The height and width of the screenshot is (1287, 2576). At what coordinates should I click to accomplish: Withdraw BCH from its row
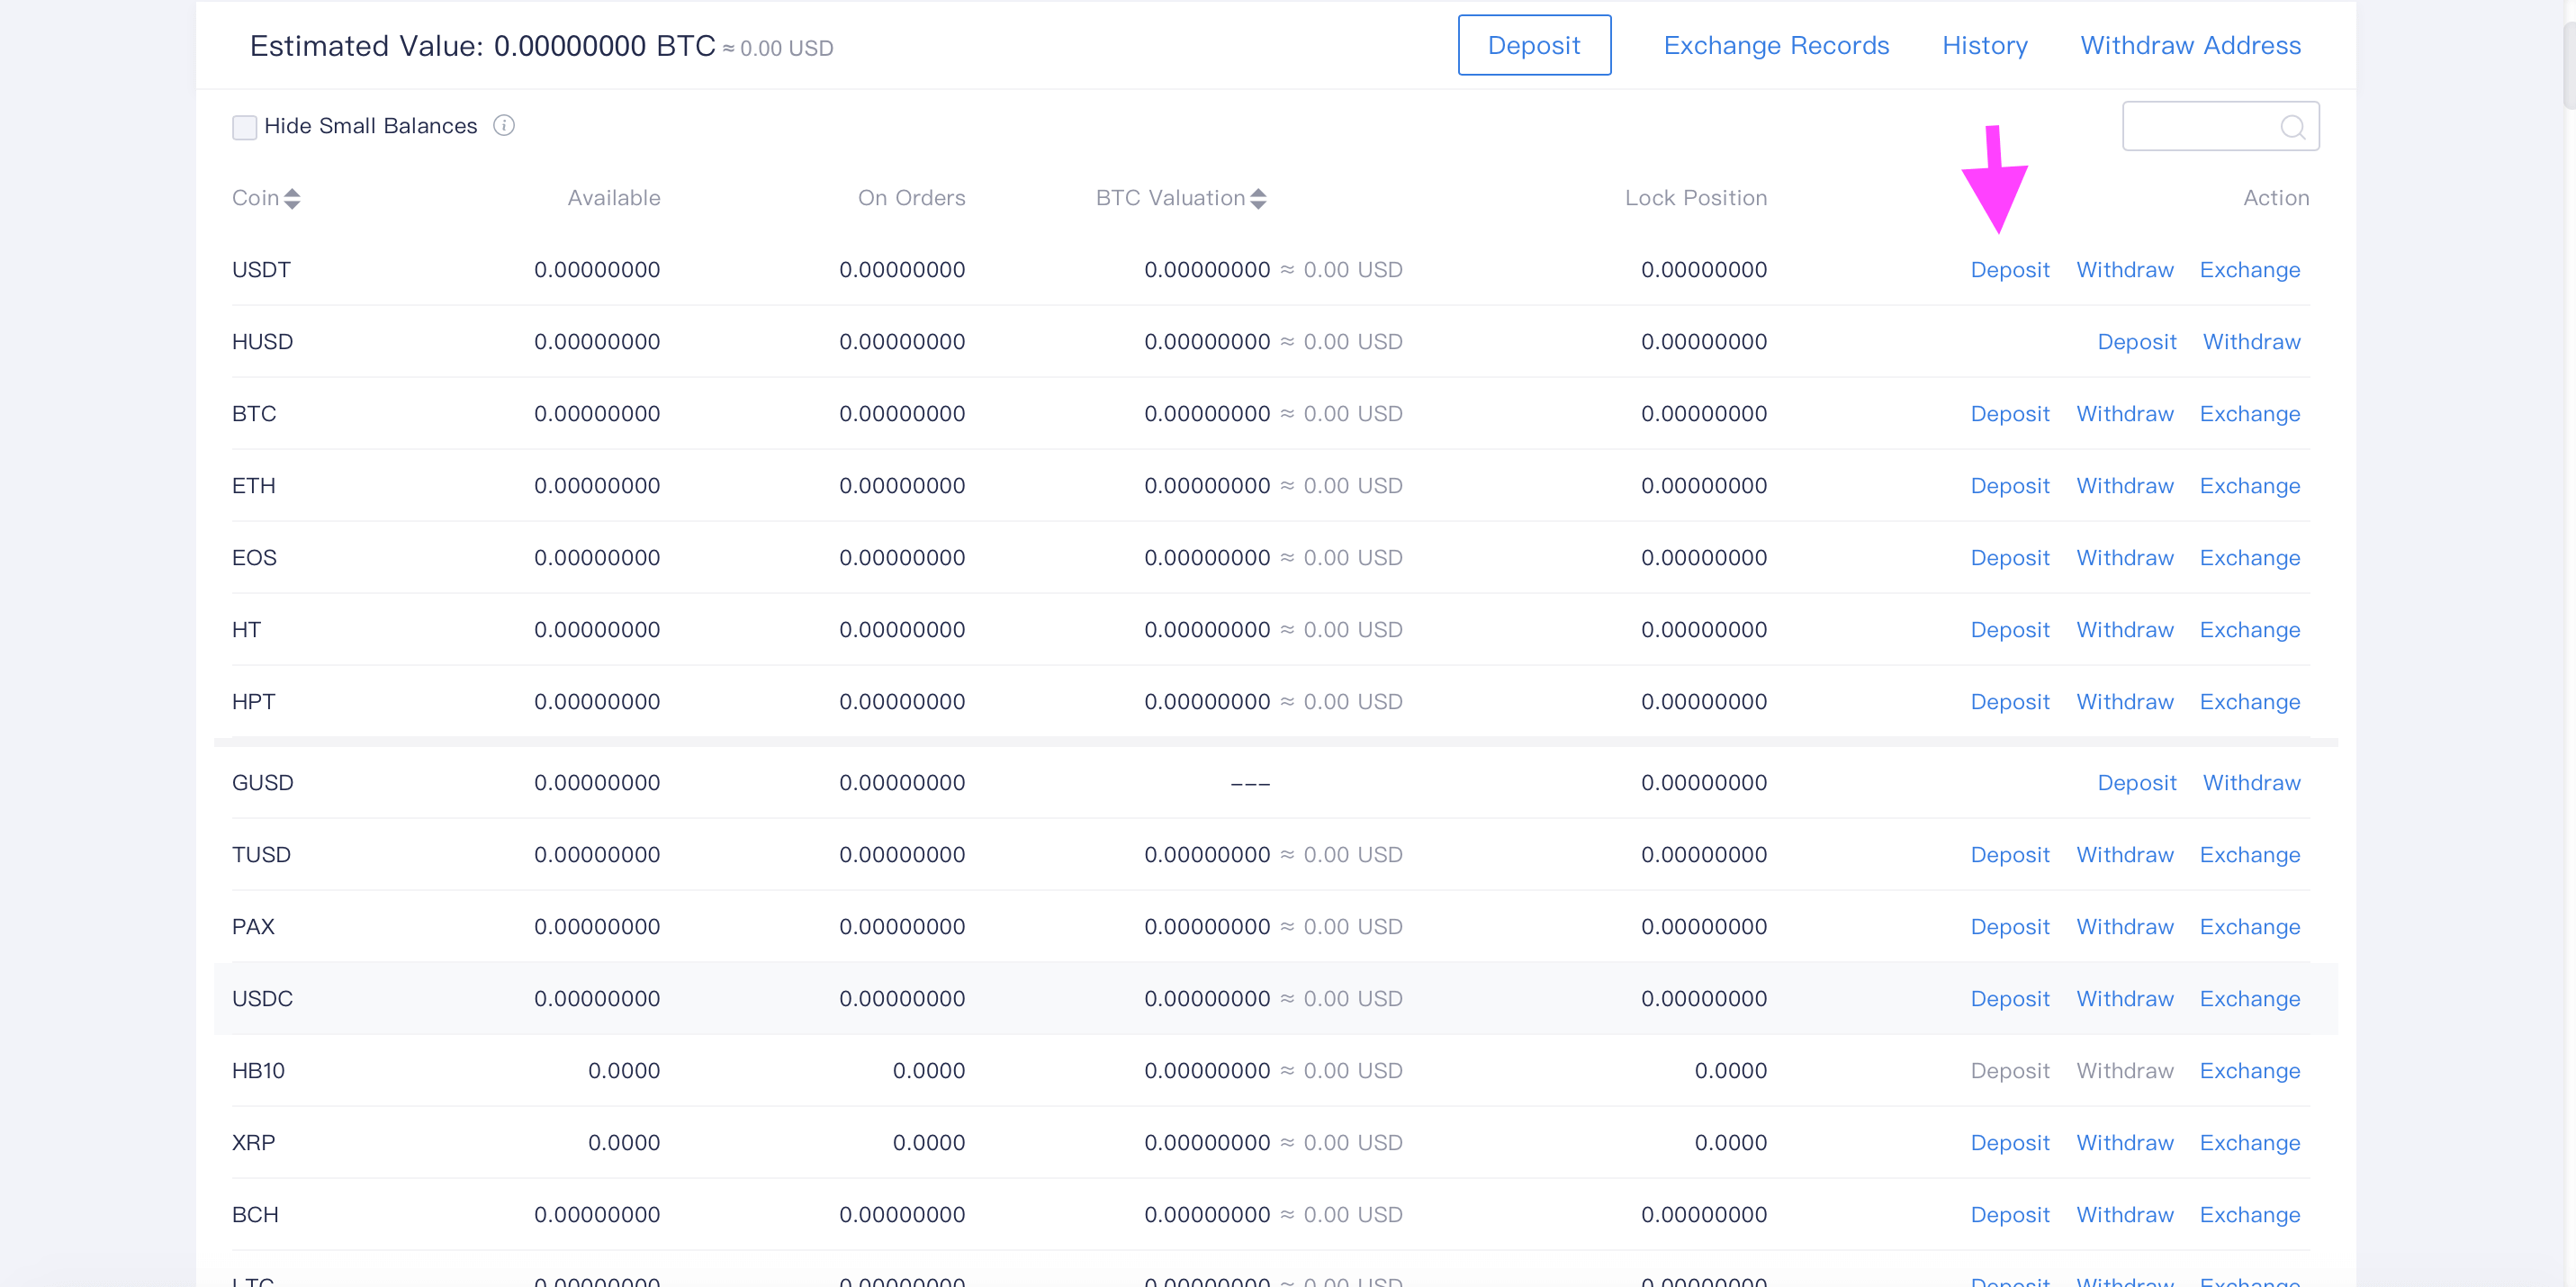click(x=2124, y=1215)
